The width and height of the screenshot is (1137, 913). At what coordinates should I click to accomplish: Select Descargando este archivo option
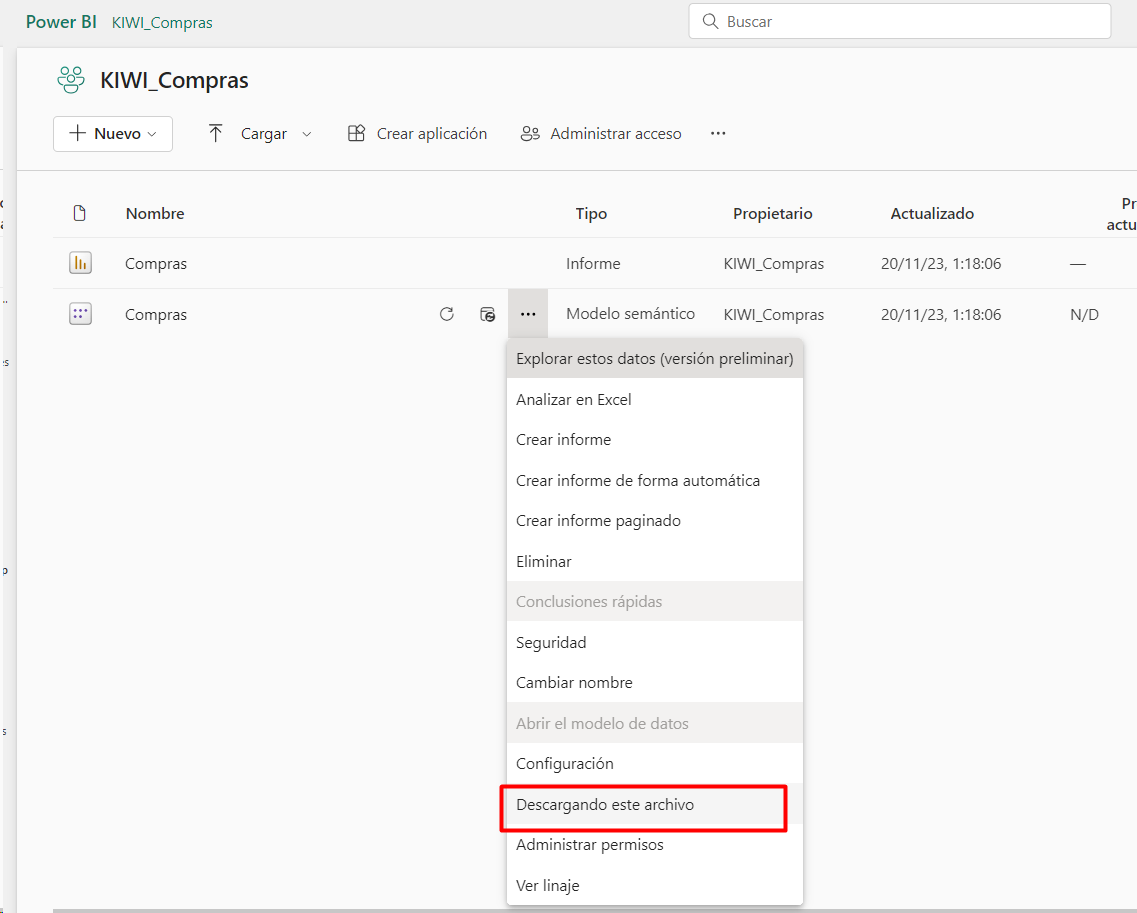pos(655,804)
